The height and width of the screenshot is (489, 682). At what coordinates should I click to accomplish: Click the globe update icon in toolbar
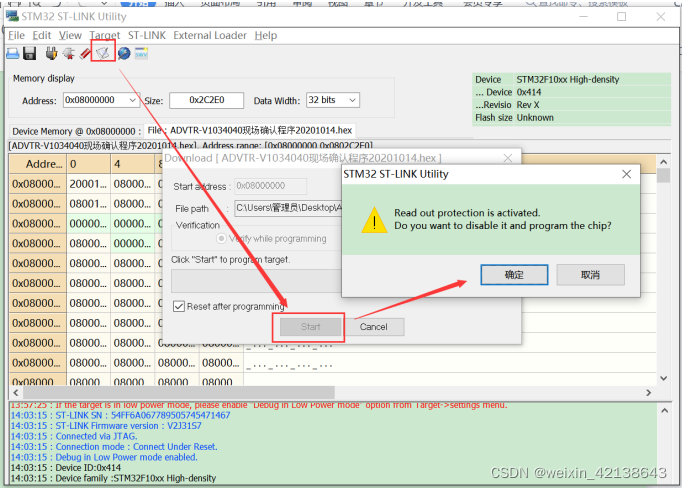124,54
